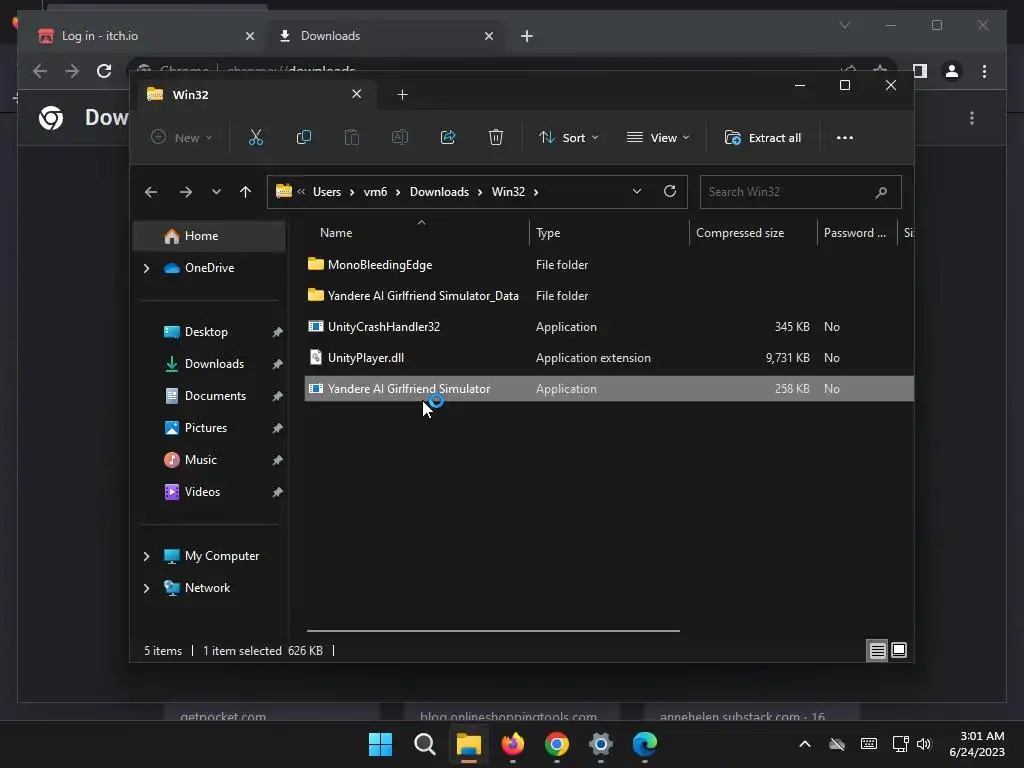
Task: Open Microsoft Edge from taskbar
Action: click(x=645, y=744)
